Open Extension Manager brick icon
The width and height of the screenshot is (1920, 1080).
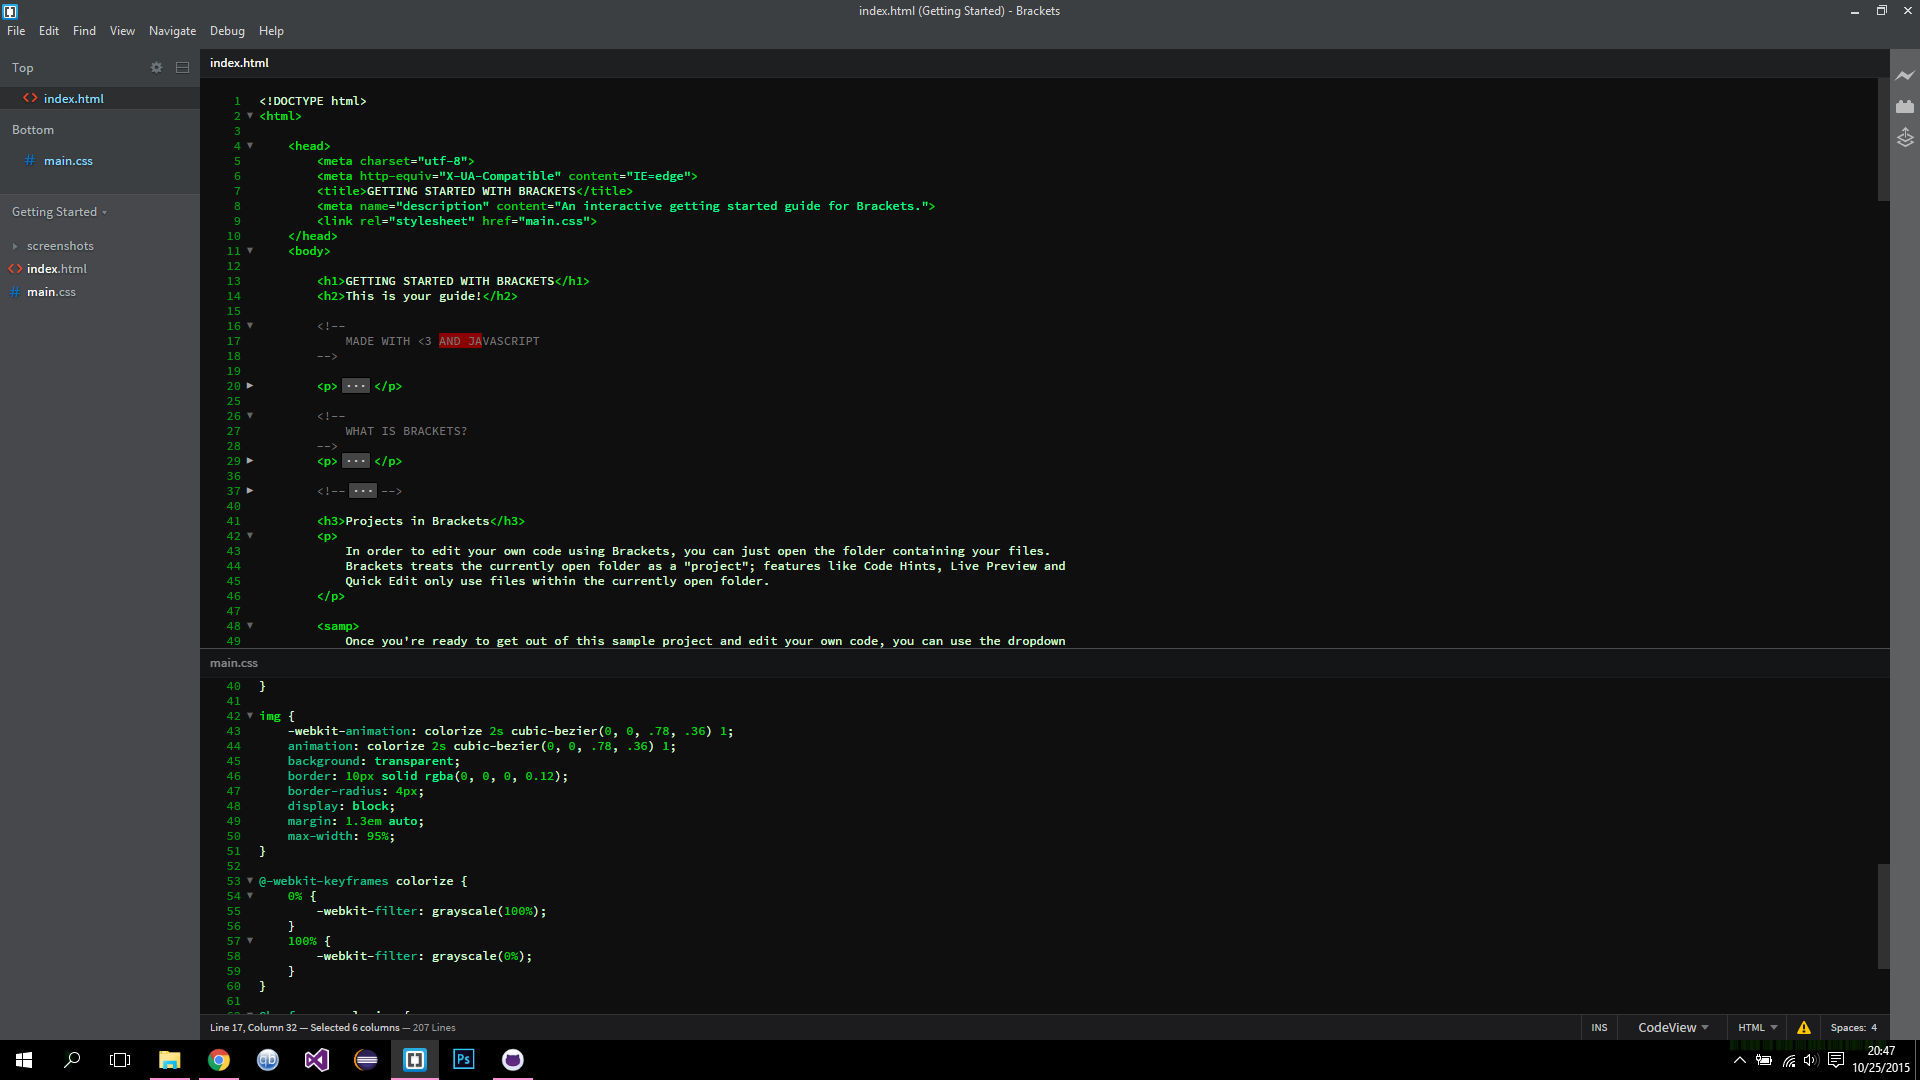(x=1905, y=106)
